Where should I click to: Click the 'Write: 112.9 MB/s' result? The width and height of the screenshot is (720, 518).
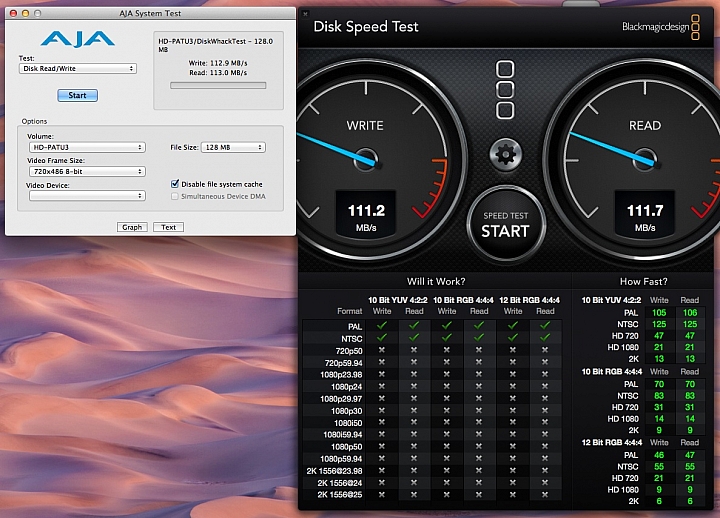(218, 63)
